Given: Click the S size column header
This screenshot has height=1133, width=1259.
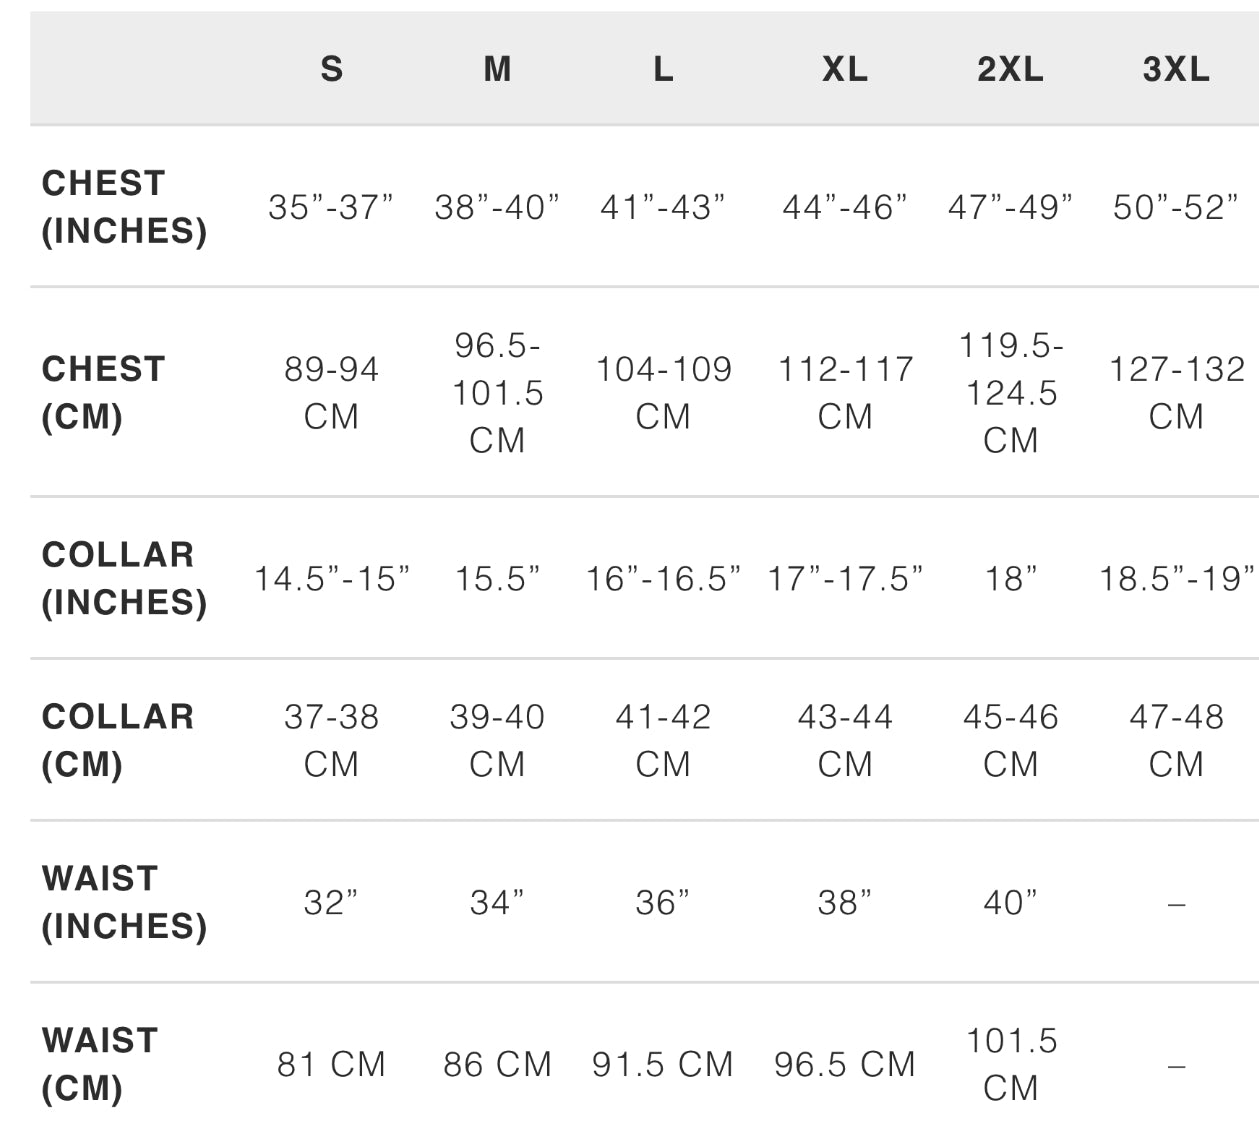Looking at the screenshot, I should tap(331, 69).
